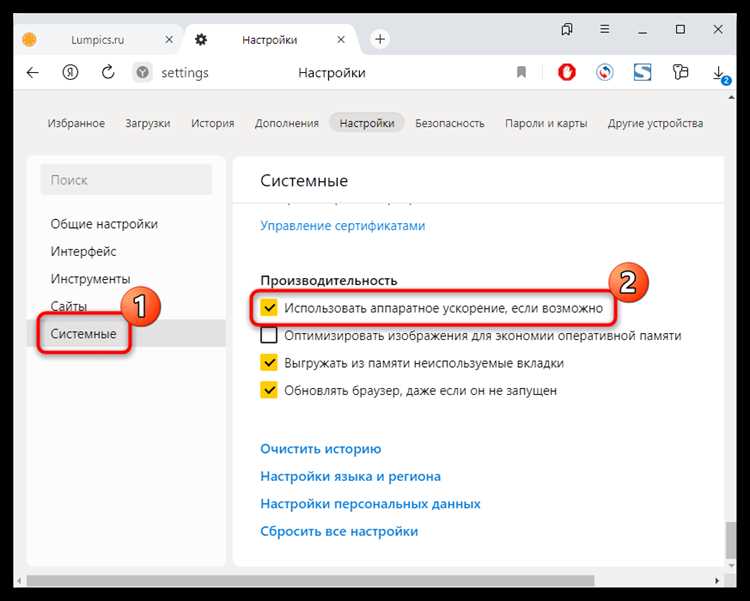Click the vertical scrollbar thumb
This screenshot has height=601, width=750.
731,540
